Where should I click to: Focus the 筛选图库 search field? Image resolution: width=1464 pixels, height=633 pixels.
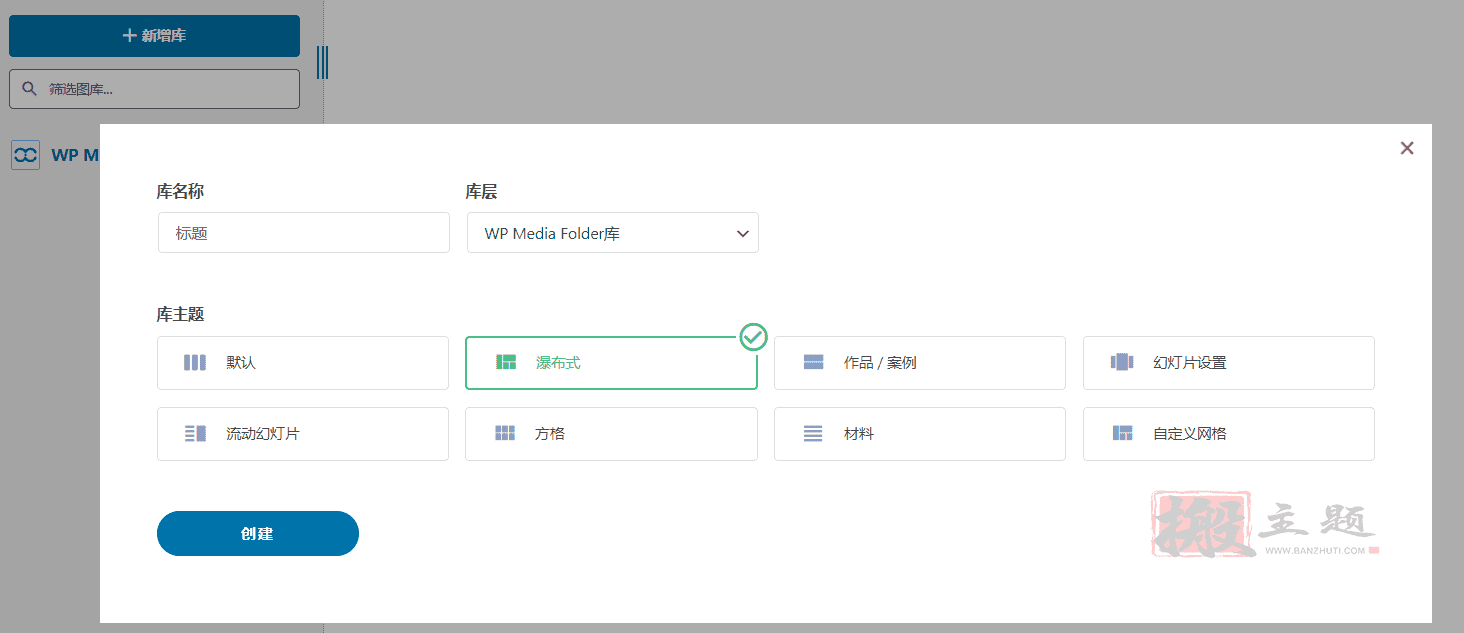coord(154,89)
